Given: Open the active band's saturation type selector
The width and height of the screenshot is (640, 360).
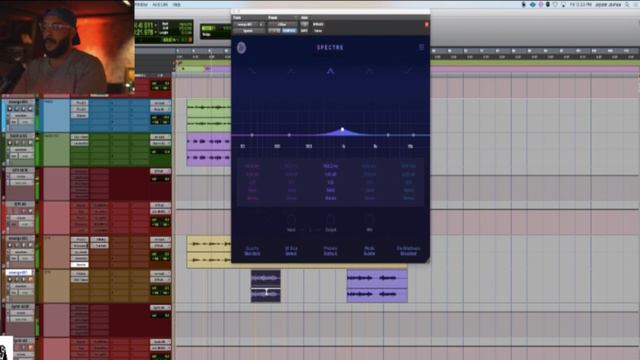Looking at the screenshot, I should 330,198.
